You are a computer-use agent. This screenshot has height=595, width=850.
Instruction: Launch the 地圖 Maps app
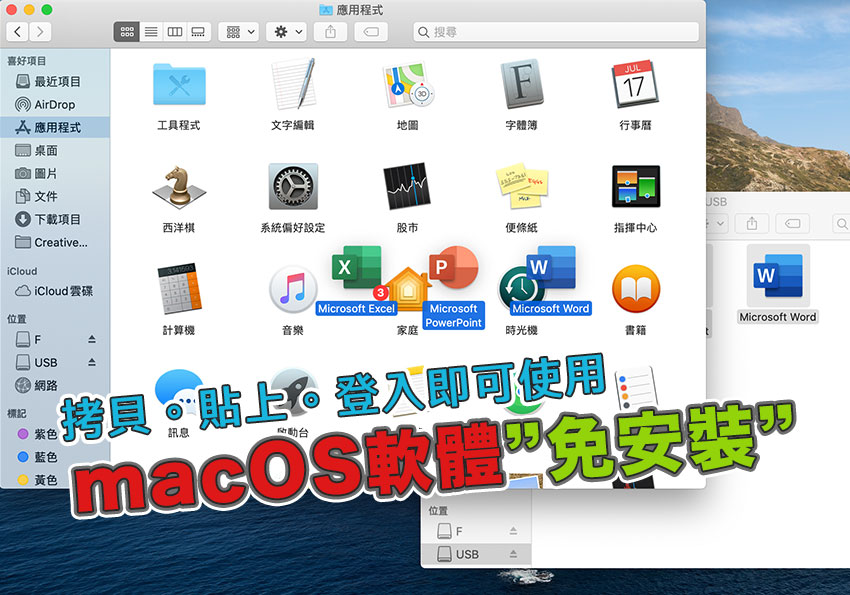point(408,85)
